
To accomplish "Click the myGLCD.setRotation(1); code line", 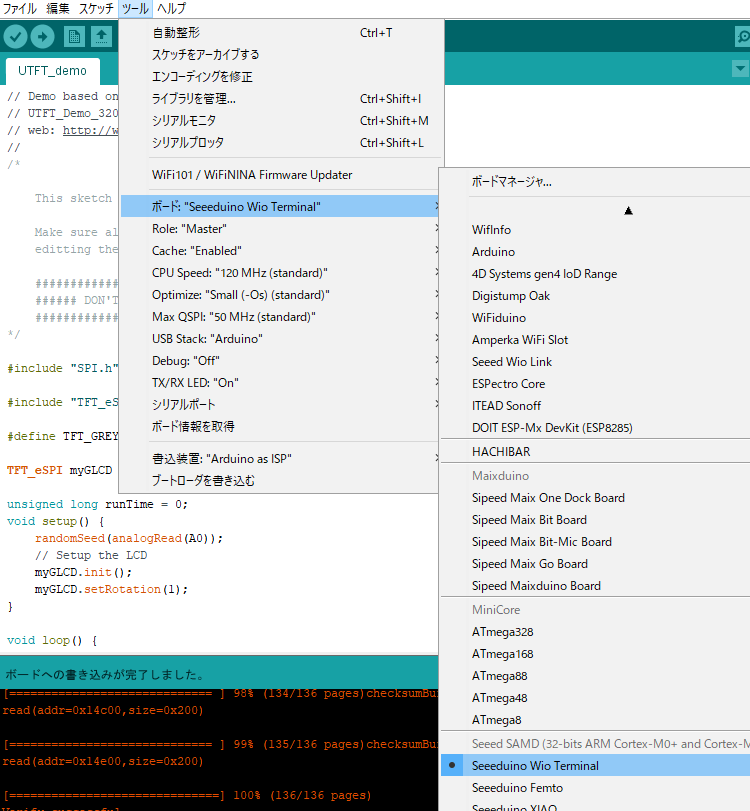I will point(111,589).
